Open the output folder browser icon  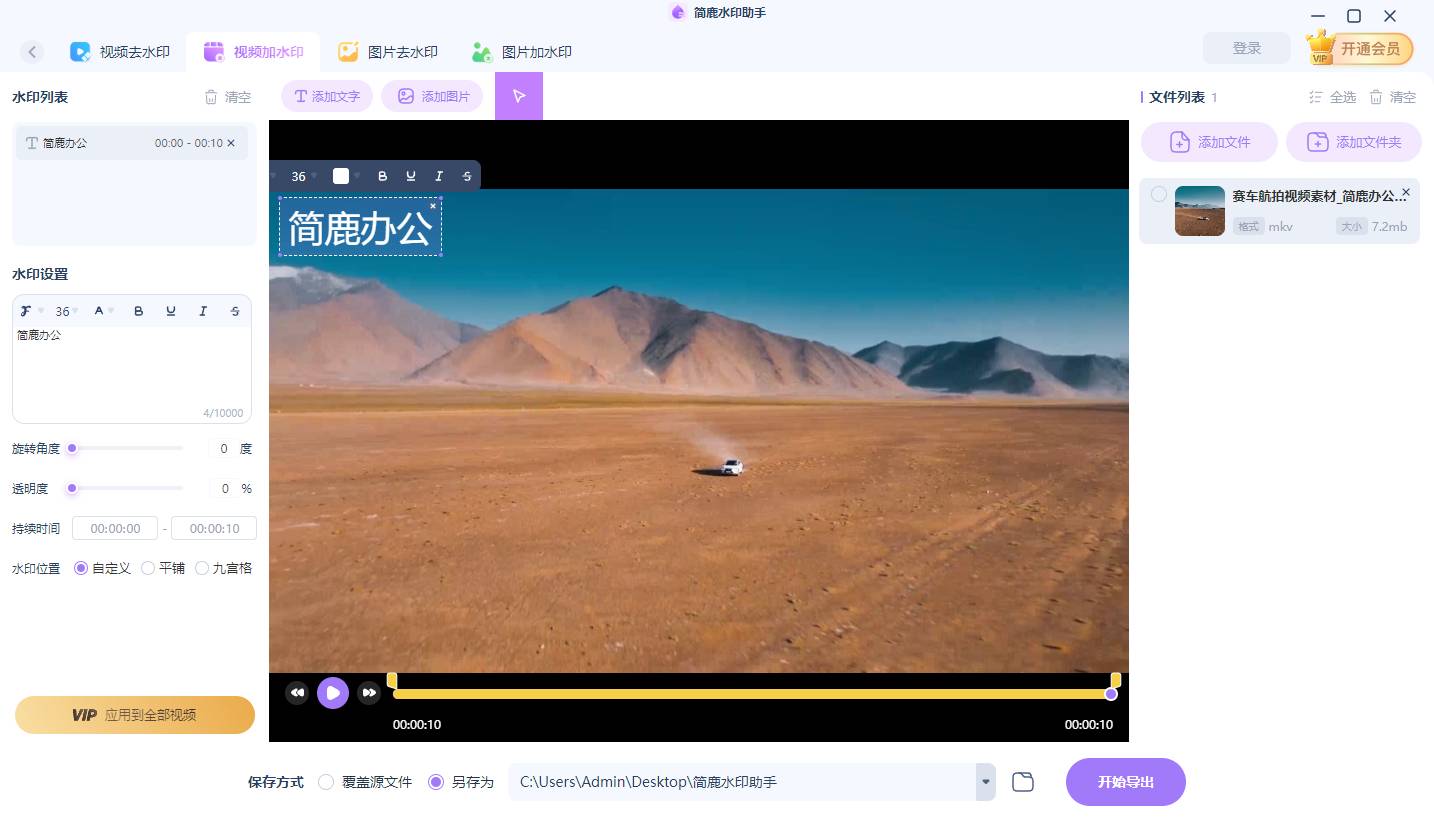pos(1022,782)
